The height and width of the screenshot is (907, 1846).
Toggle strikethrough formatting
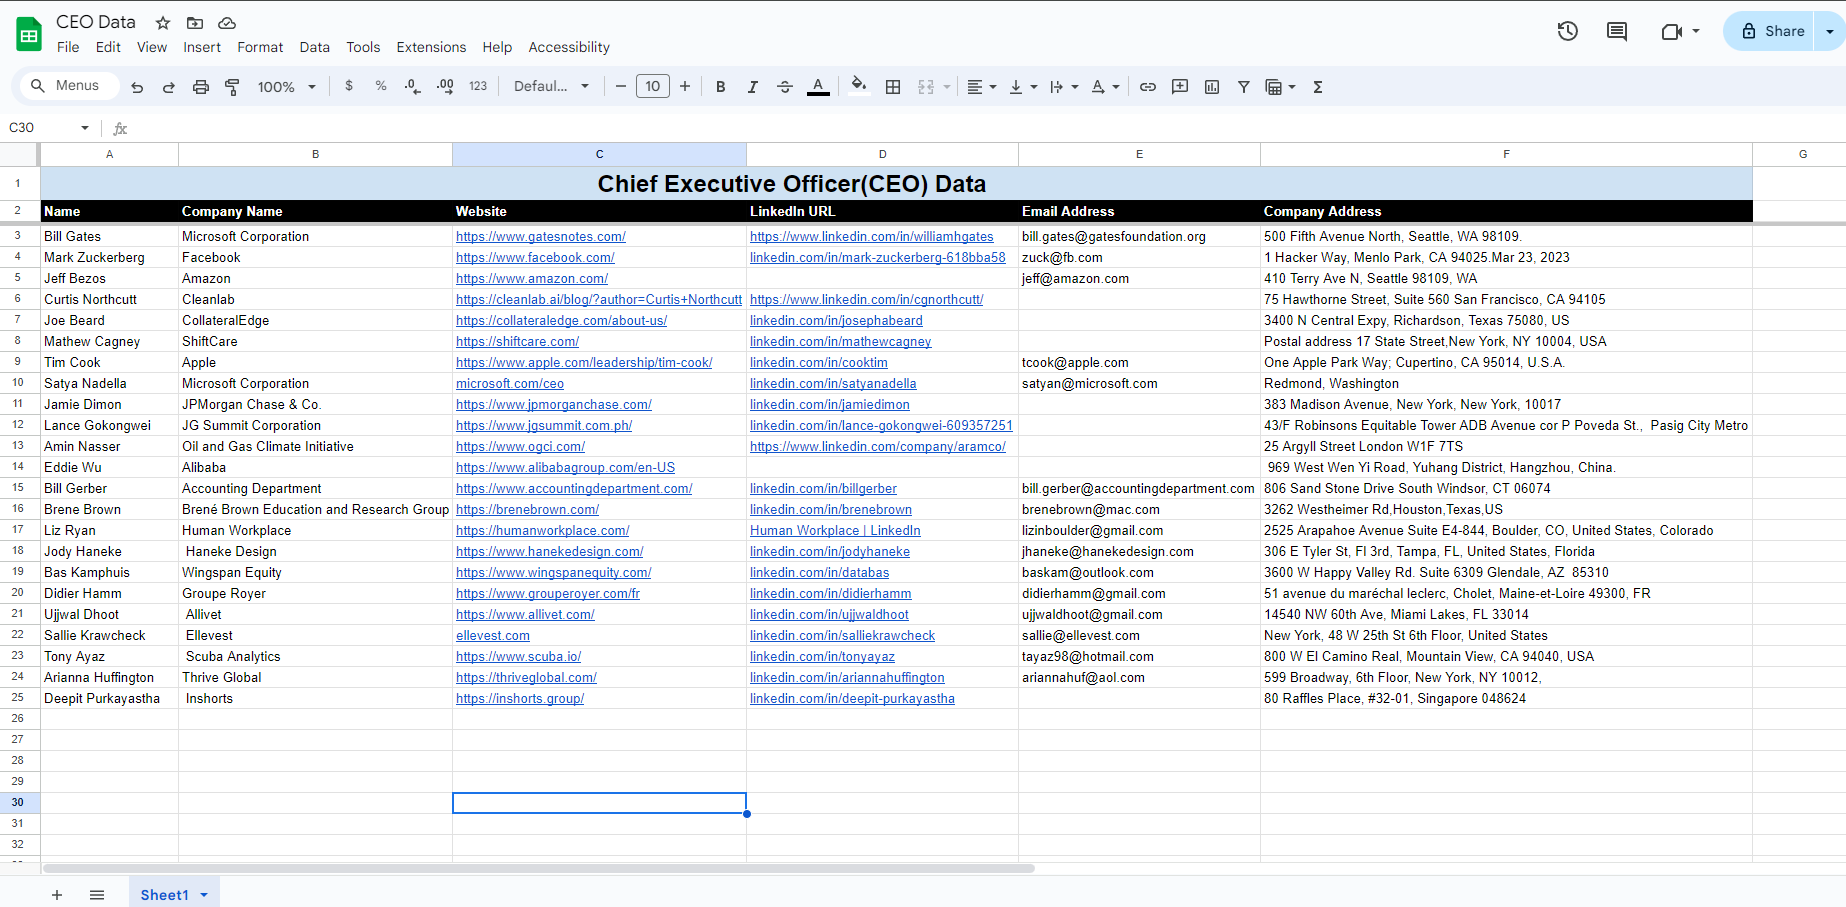click(785, 87)
